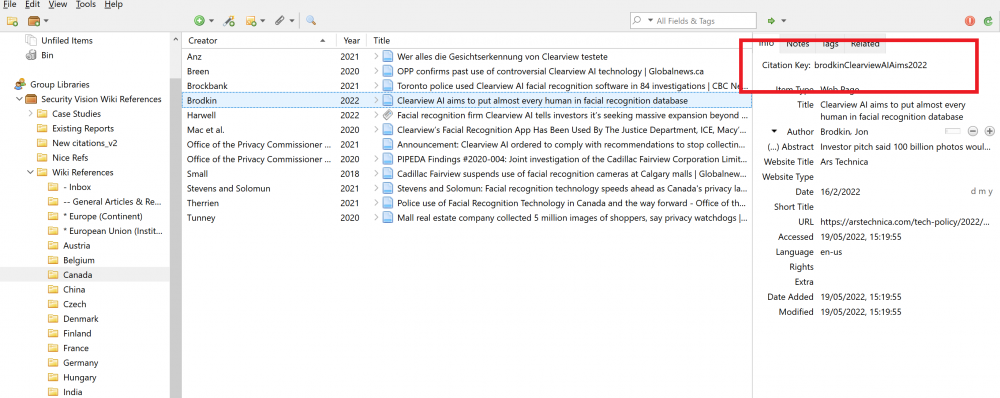Sort items by Creator column header
Screen dimensions: 1000x398
(x=260, y=41)
